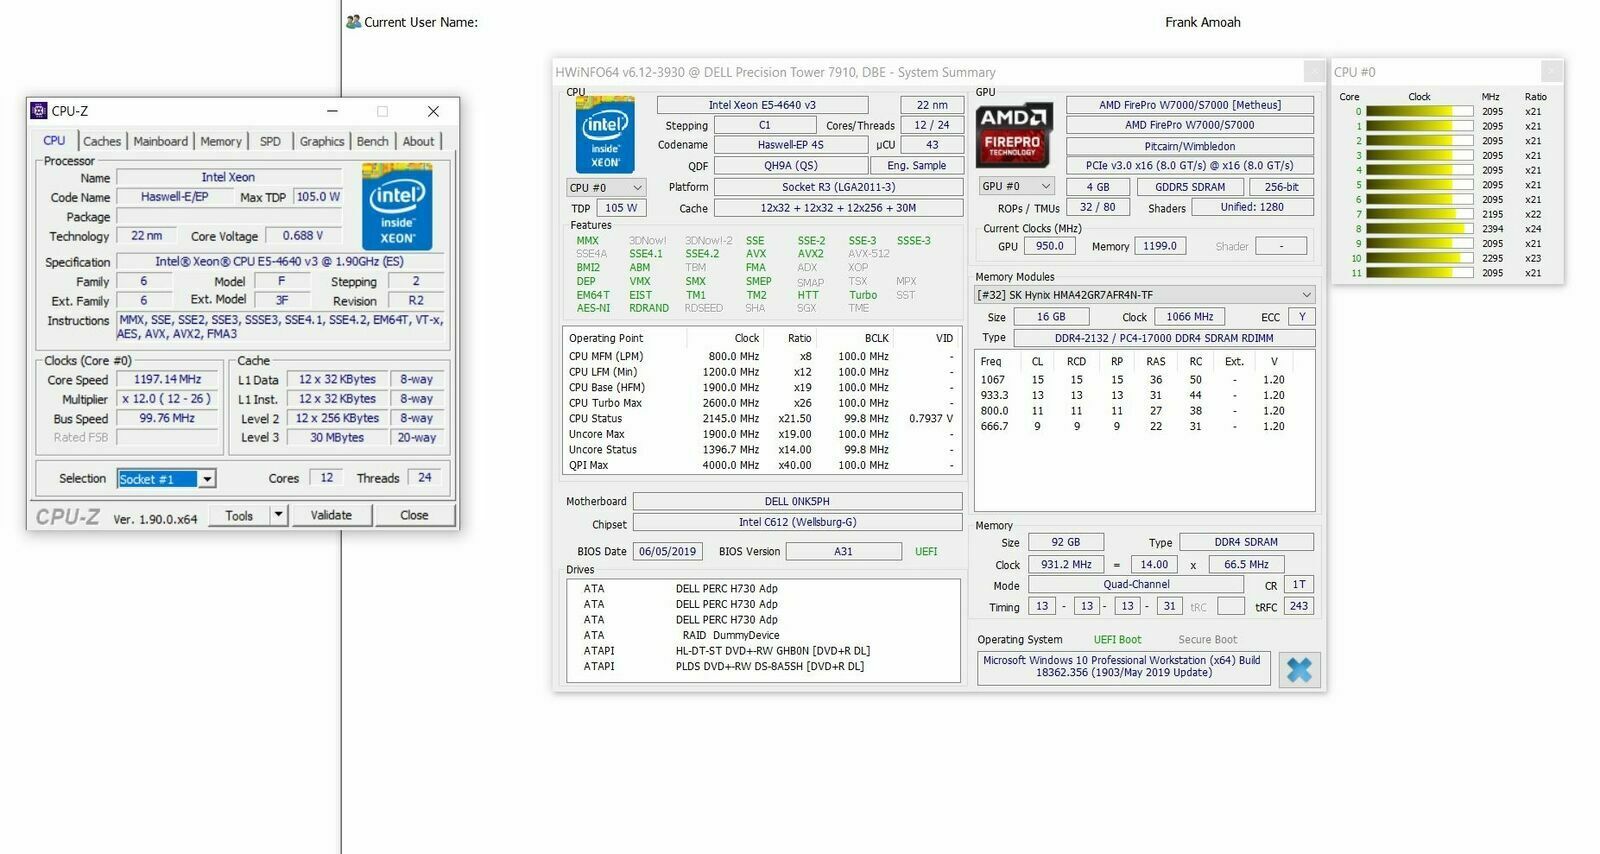Click the Intel Xeon E5-4640 v3 CPU name field

click(x=762, y=105)
